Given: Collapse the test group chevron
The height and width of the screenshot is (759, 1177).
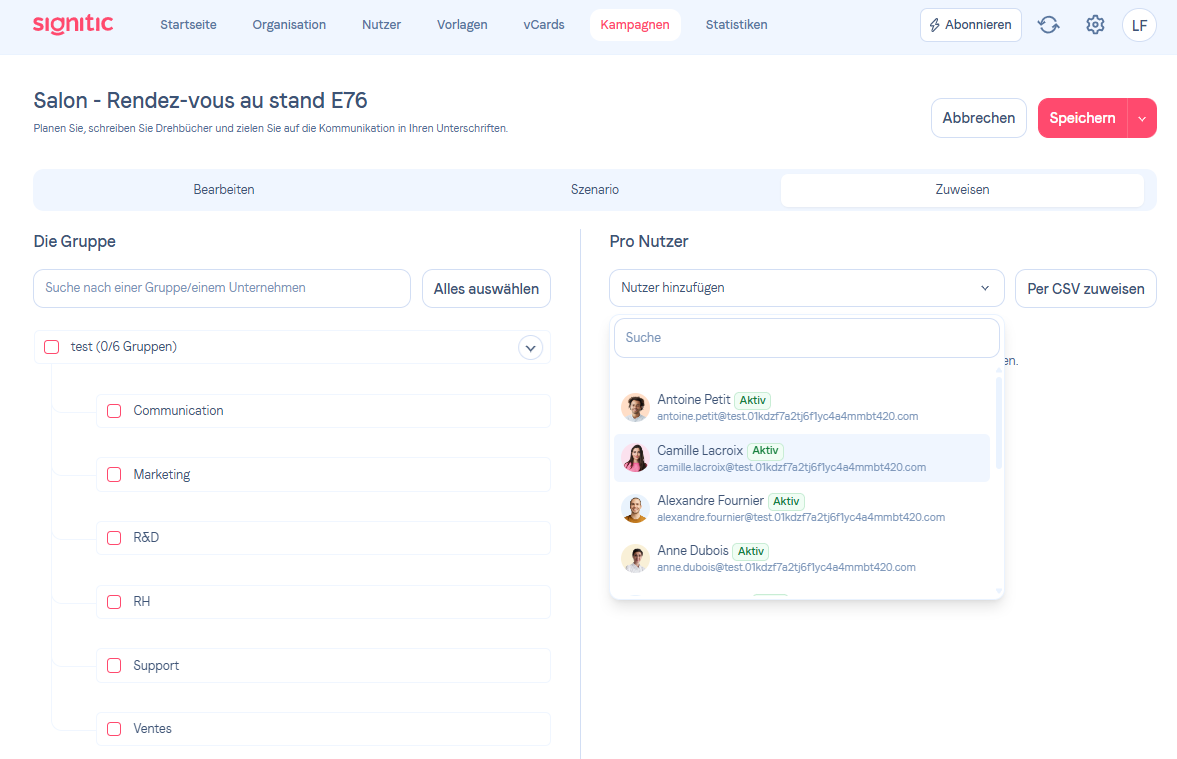Looking at the screenshot, I should coord(530,348).
